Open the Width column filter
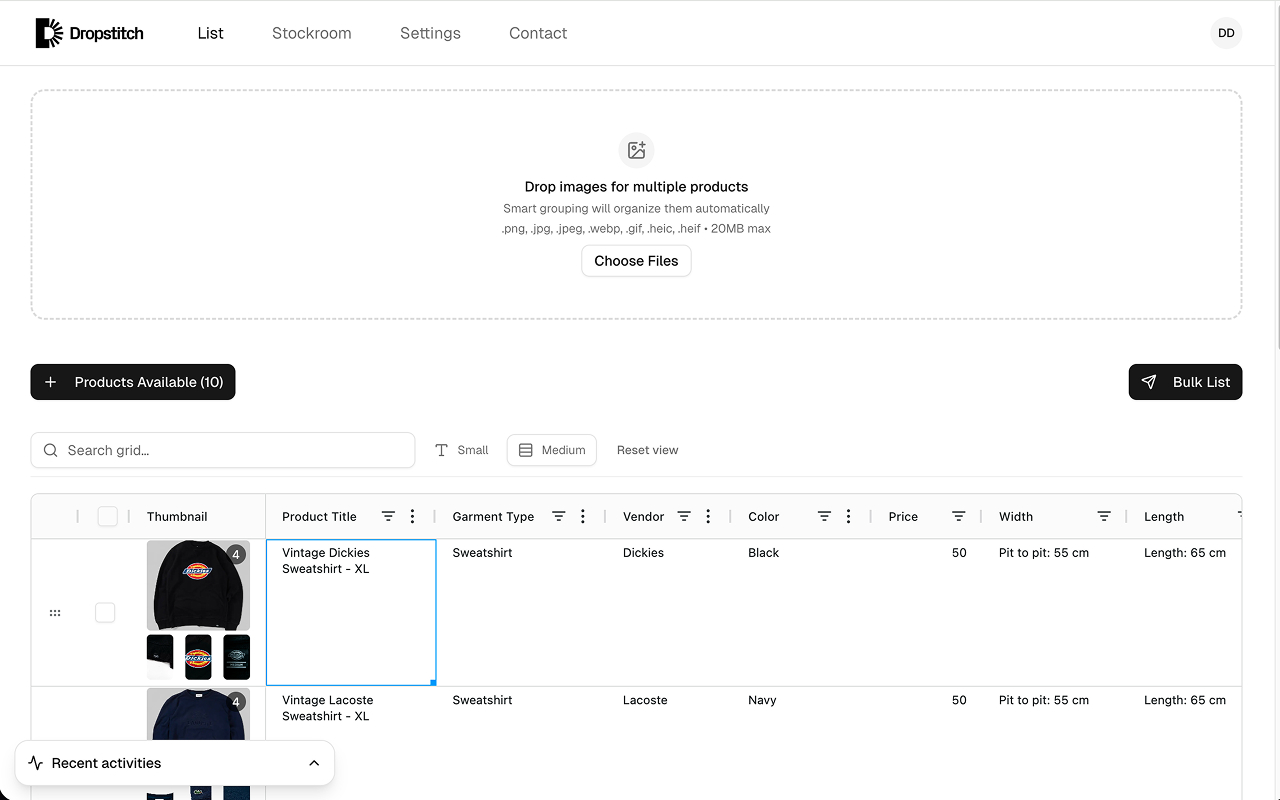Screen dimensions: 1280x800 point(1104,516)
